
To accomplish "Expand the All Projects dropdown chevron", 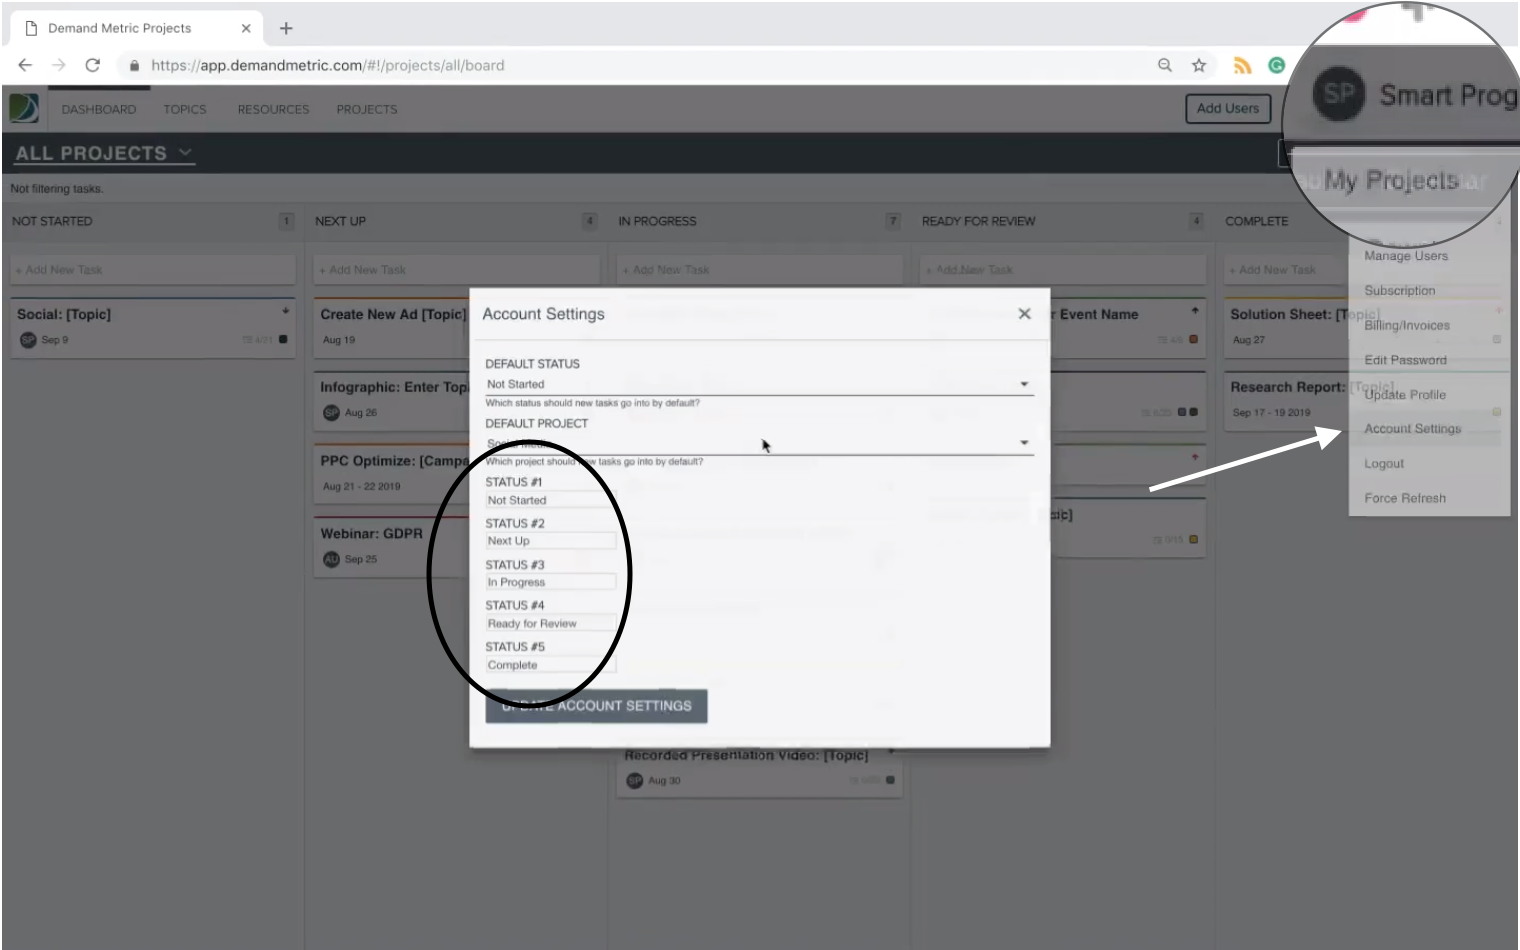I will (x=185, y=152).
